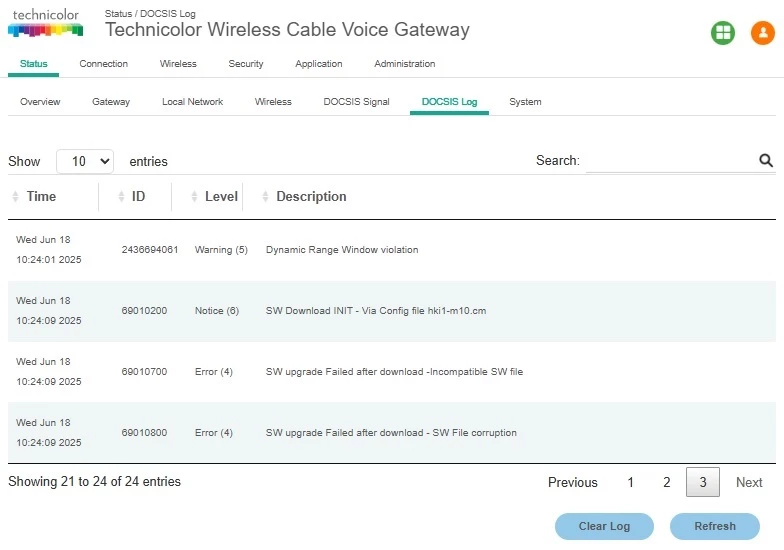The width and height of the screenshot is (784, 550).
Task: Switch to the DOCSIS Signal tab
Action: (356, 102)
